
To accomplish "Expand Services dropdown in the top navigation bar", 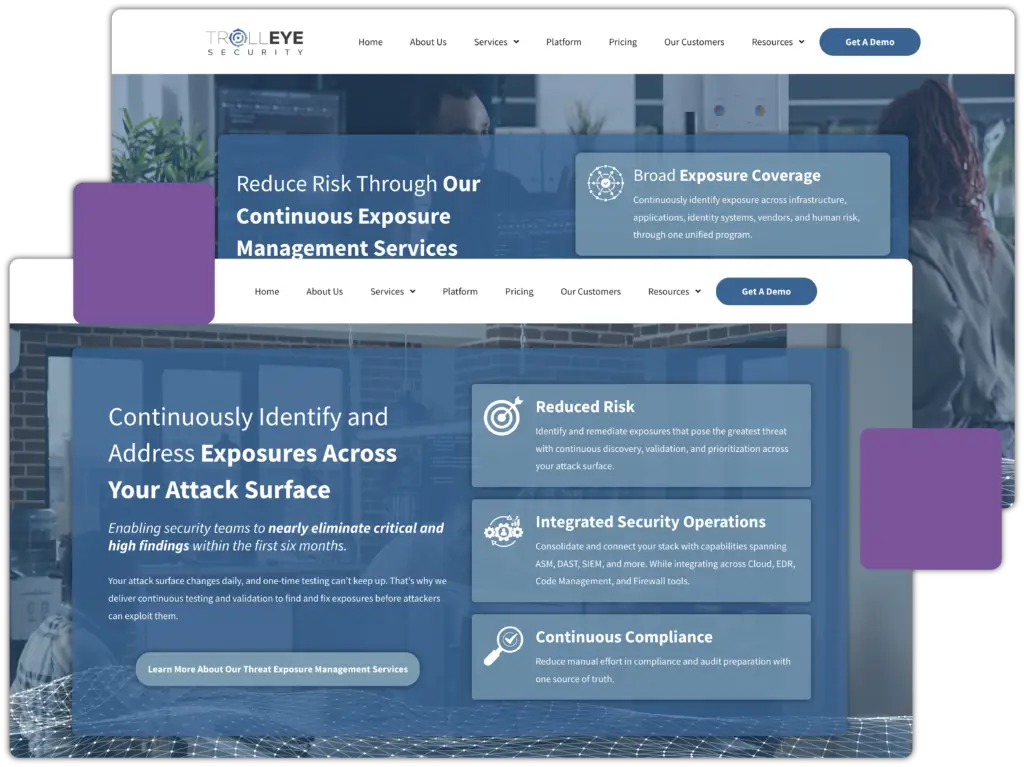I will (x=496, y=42).
